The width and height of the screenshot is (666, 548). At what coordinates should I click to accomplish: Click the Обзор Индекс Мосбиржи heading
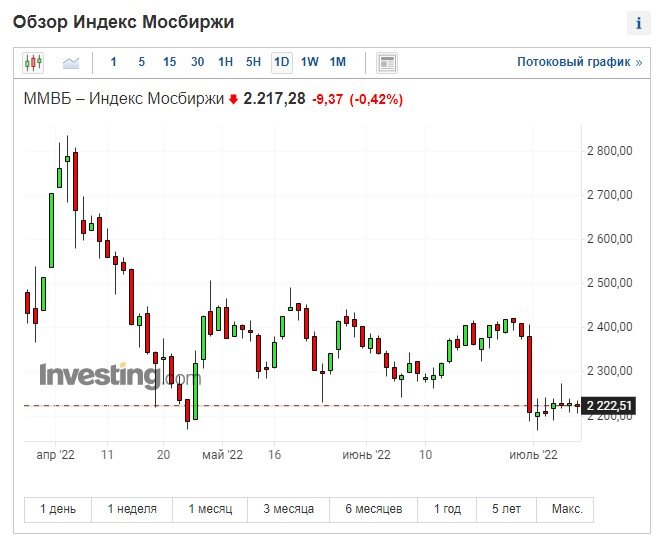[124, 22]
